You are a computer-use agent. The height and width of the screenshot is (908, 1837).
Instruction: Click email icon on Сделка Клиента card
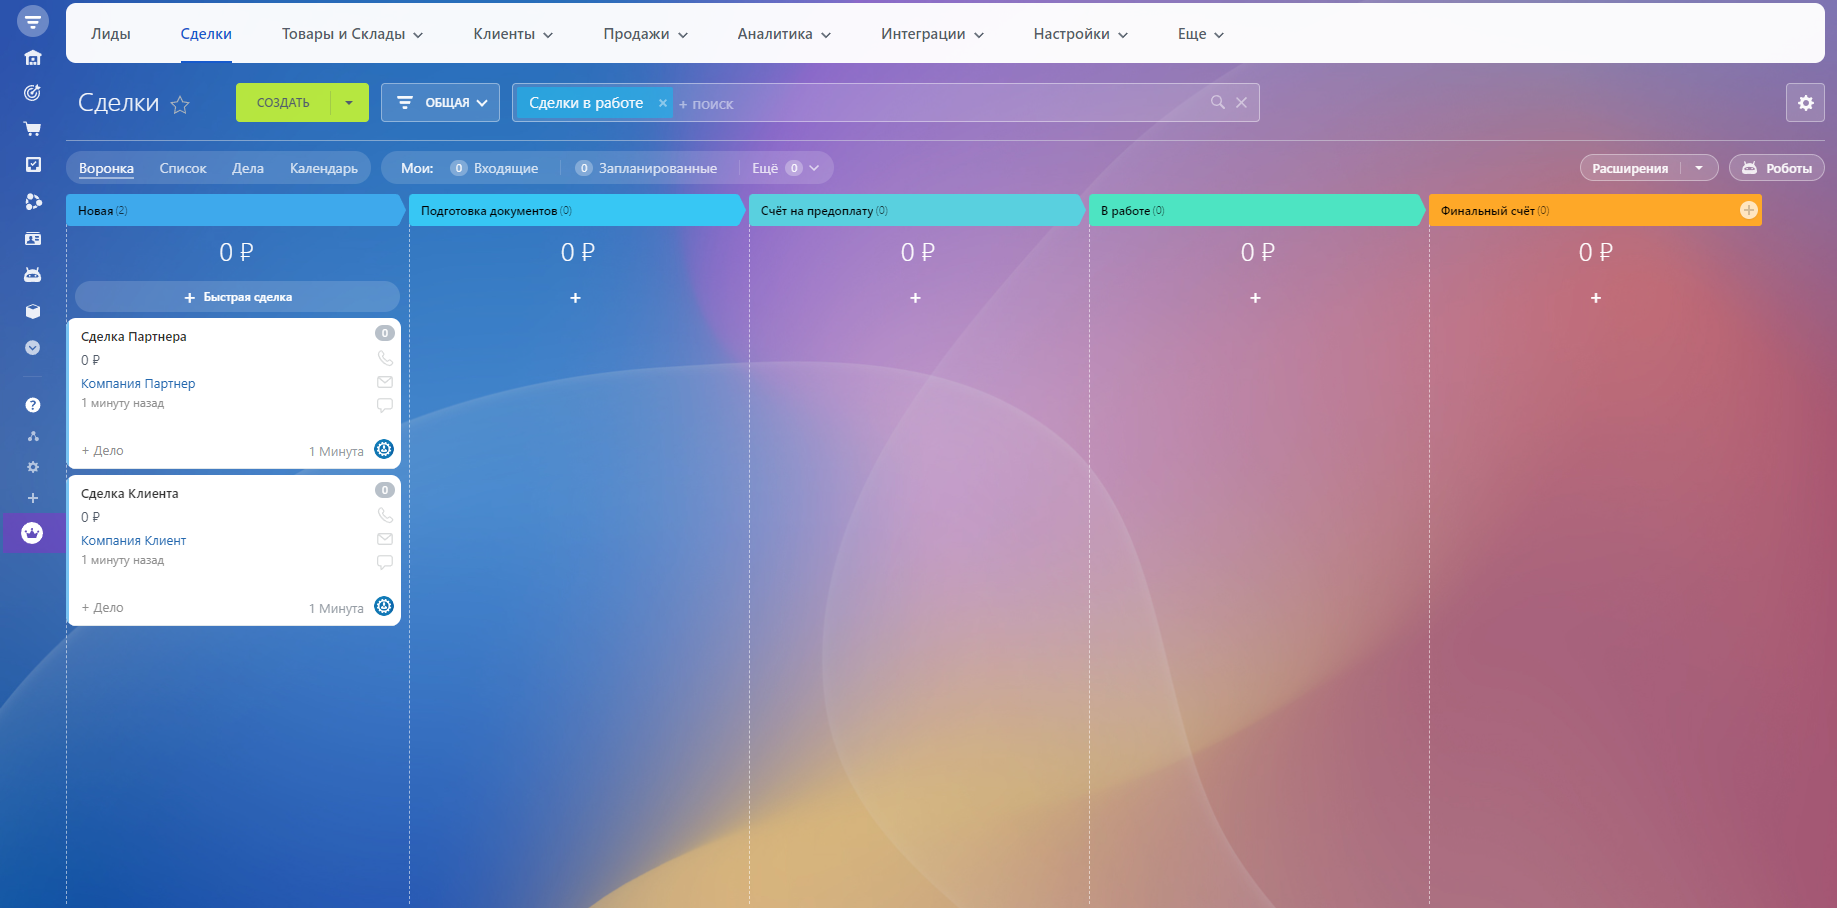[x=385, y=539]
